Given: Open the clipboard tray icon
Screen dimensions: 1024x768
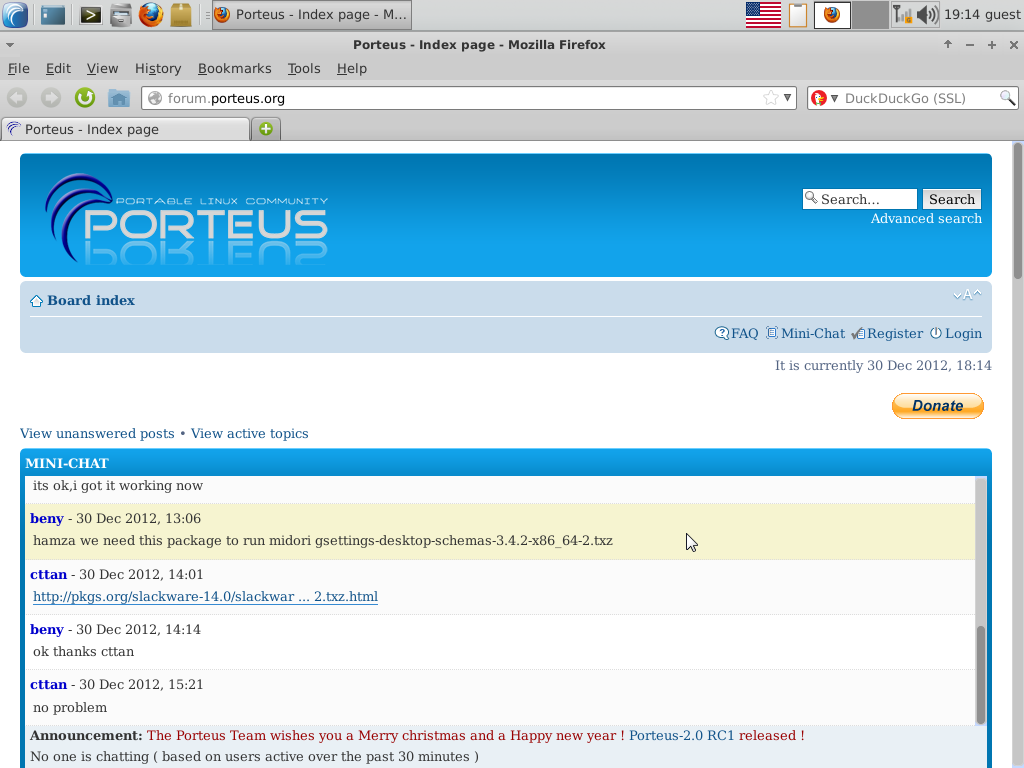Looking at the screenshot, I should coord(798,14).
